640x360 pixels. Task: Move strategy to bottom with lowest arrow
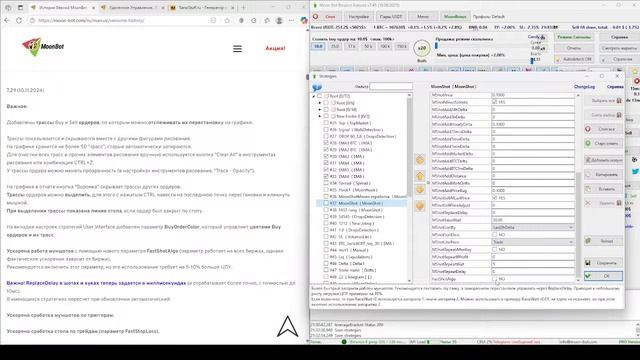coord(420,206)
